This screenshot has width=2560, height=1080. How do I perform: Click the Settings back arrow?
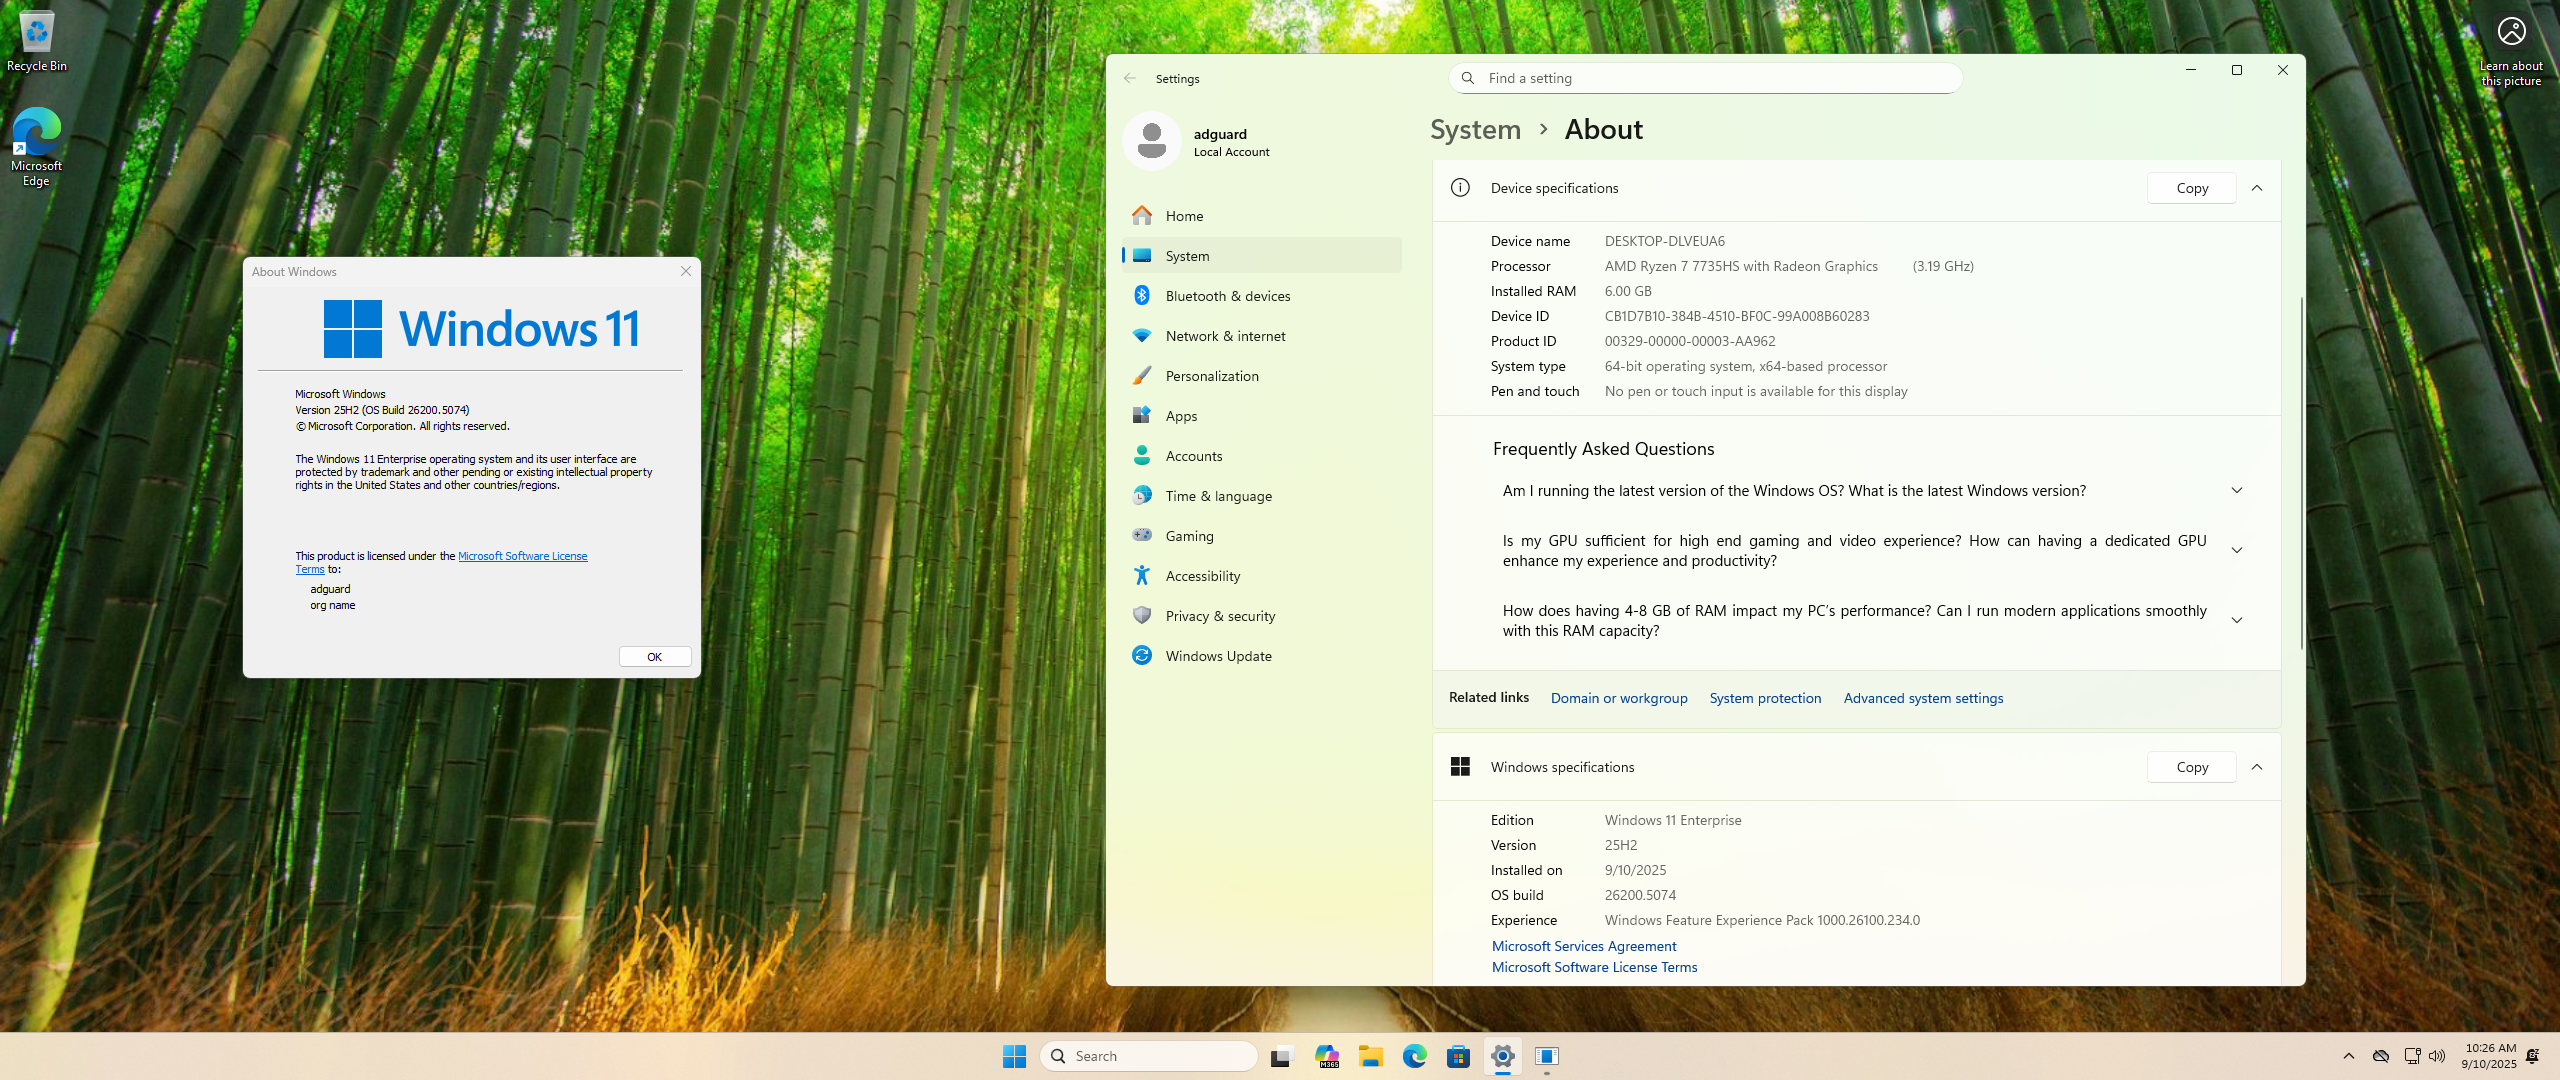click(1130, 78)
